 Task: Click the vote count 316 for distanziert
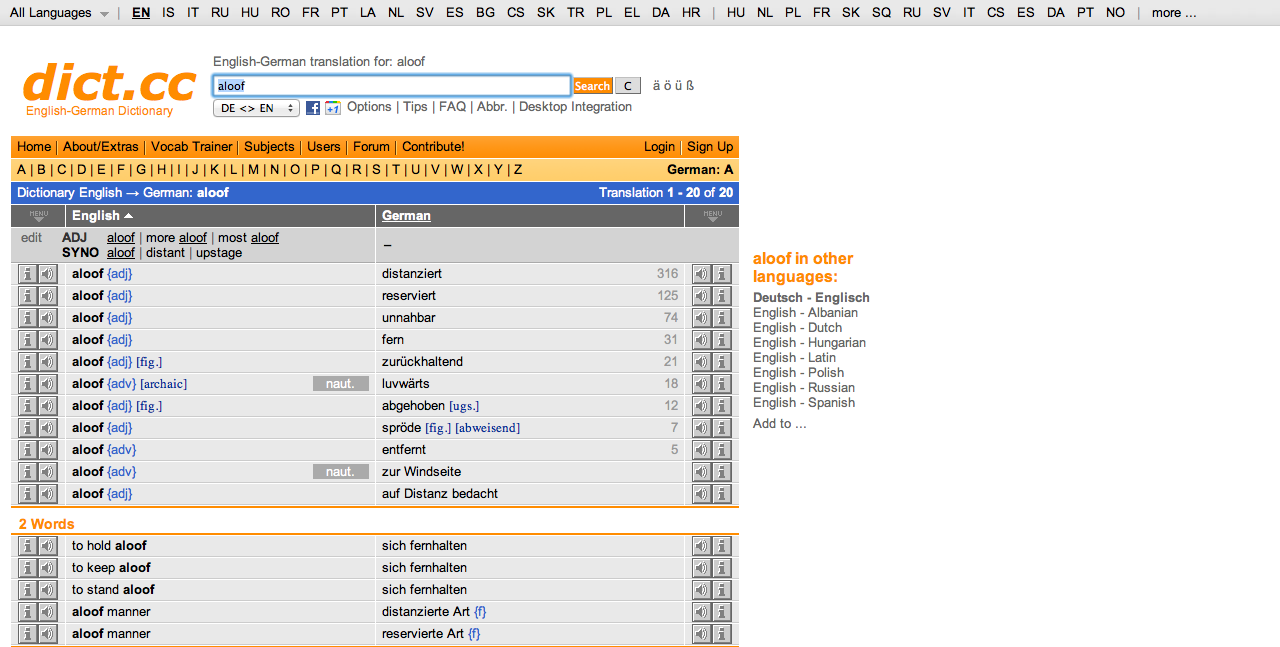pyautogui.click(x=667, y=274)
